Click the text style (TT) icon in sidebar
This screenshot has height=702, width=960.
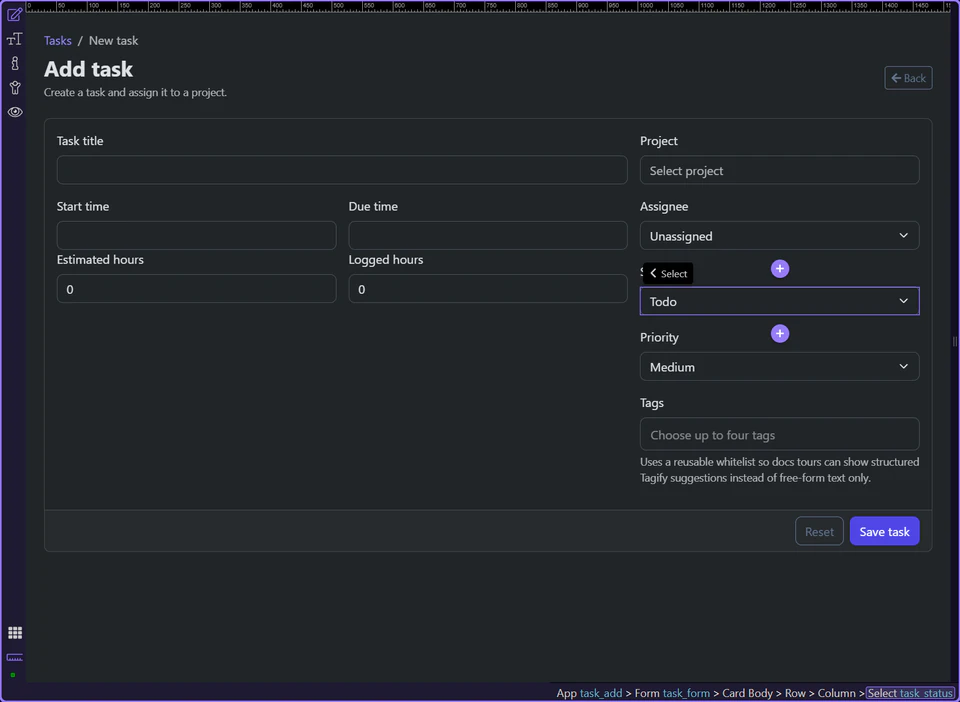[x=15, y=38]
